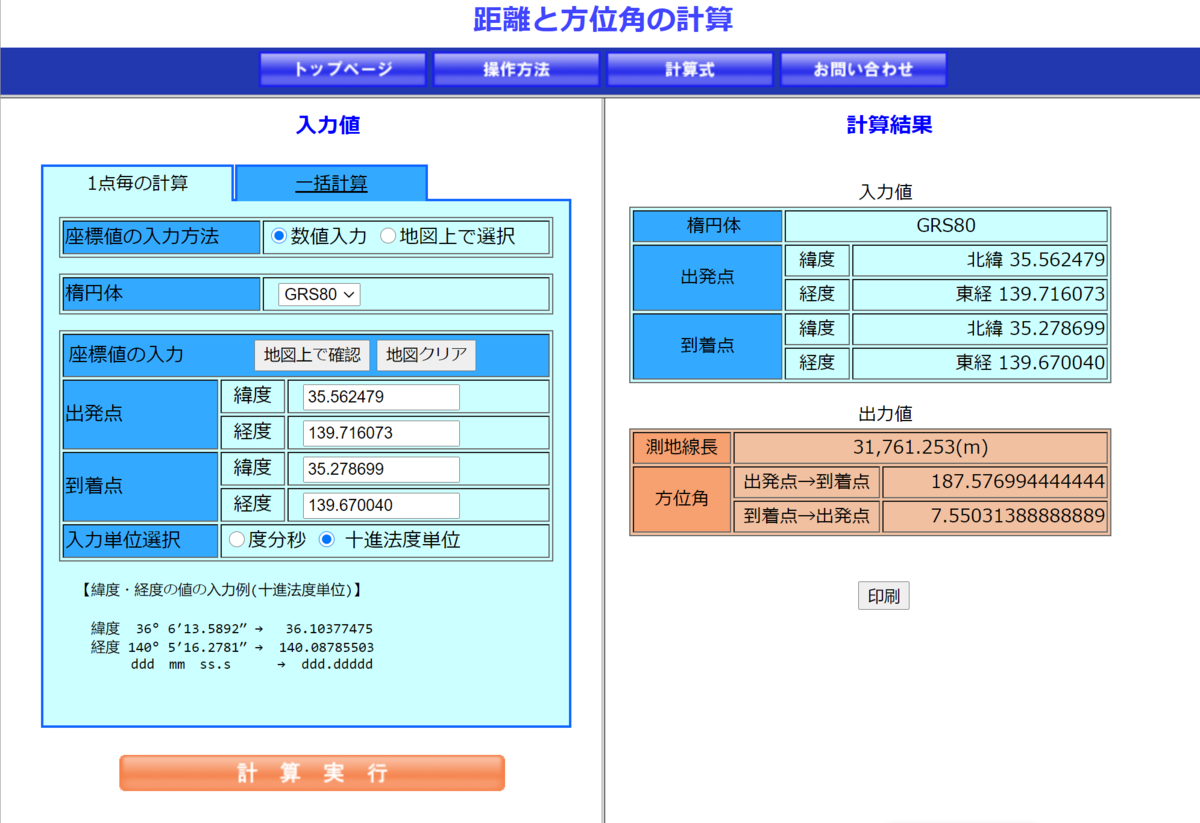Click the 距離と方位角の計算 page title
Image resolution: width=1200 pixels, height=823 pixels.
coord(603,19)
